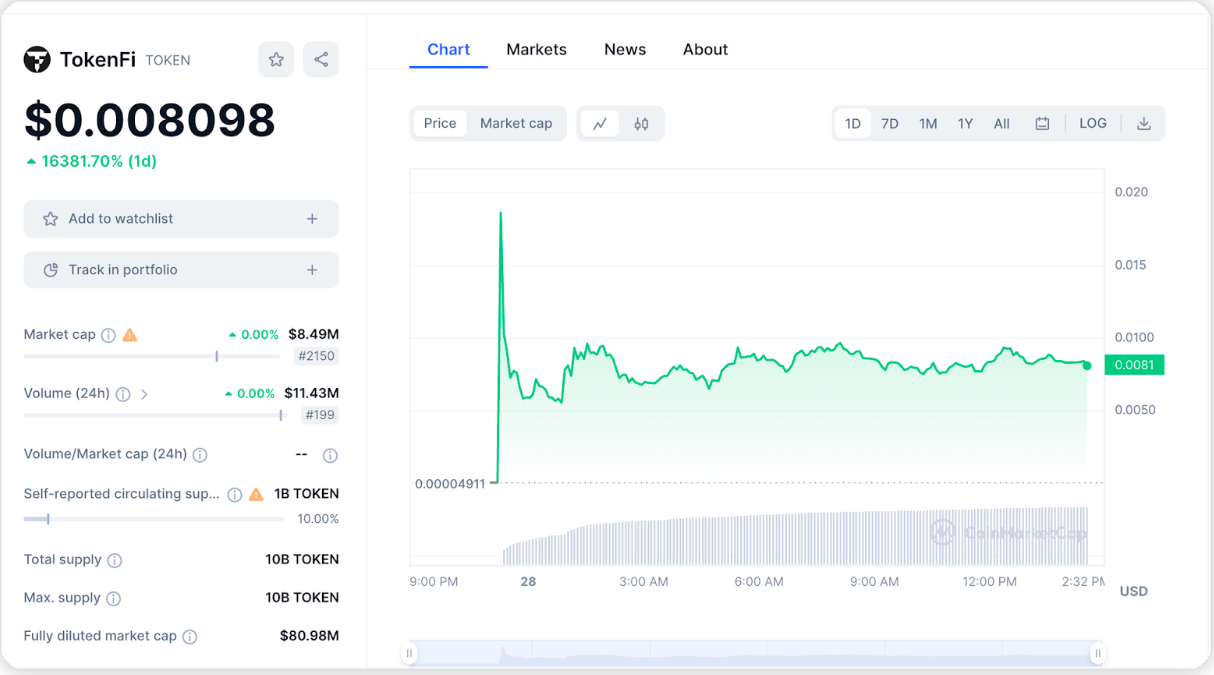This screenshot has width=1214, height=675.
Task: Select the Price chart toggle
Action: (x=440, y=123)
